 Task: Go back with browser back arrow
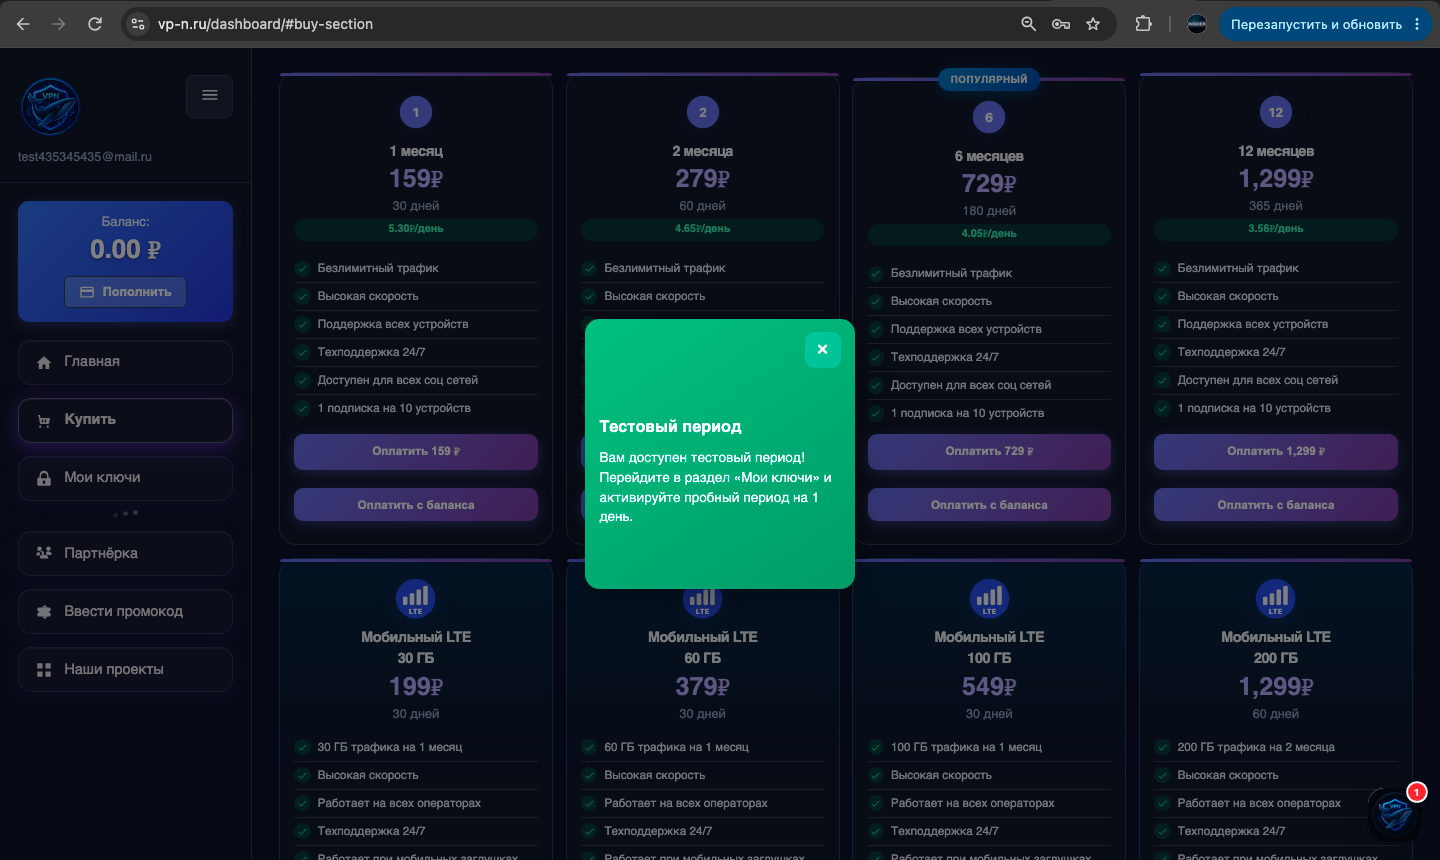[x=24, y=24]
